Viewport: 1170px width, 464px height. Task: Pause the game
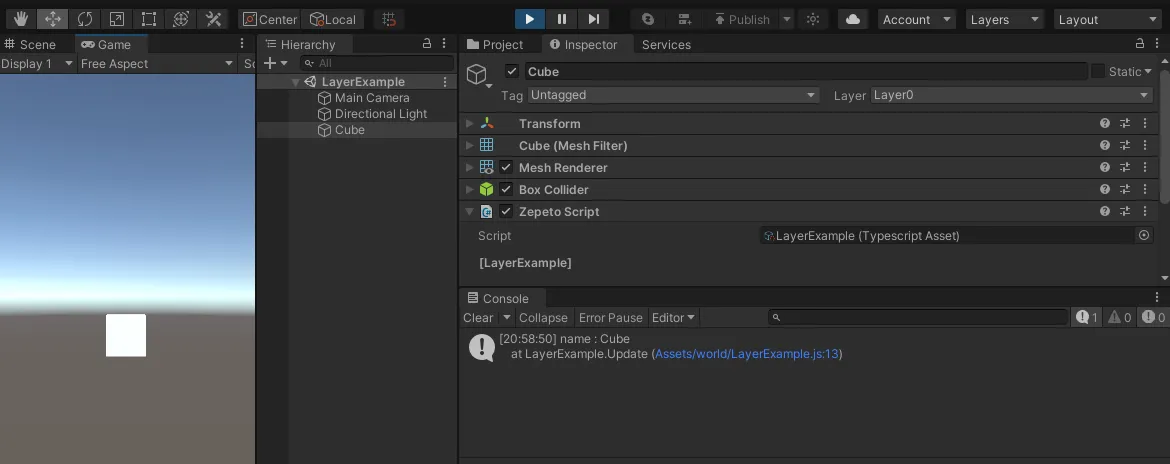click(x=562, y=19)
